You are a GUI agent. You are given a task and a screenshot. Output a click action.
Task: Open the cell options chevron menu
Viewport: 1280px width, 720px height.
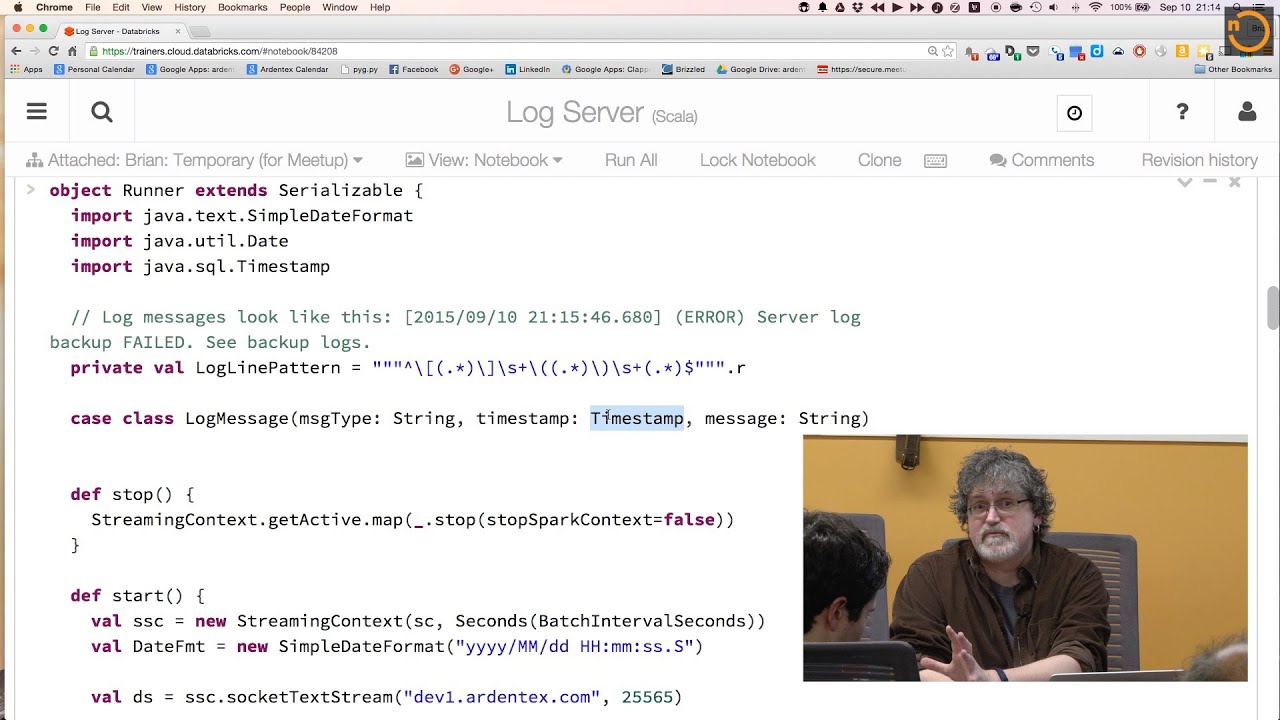click(1185, 182)
